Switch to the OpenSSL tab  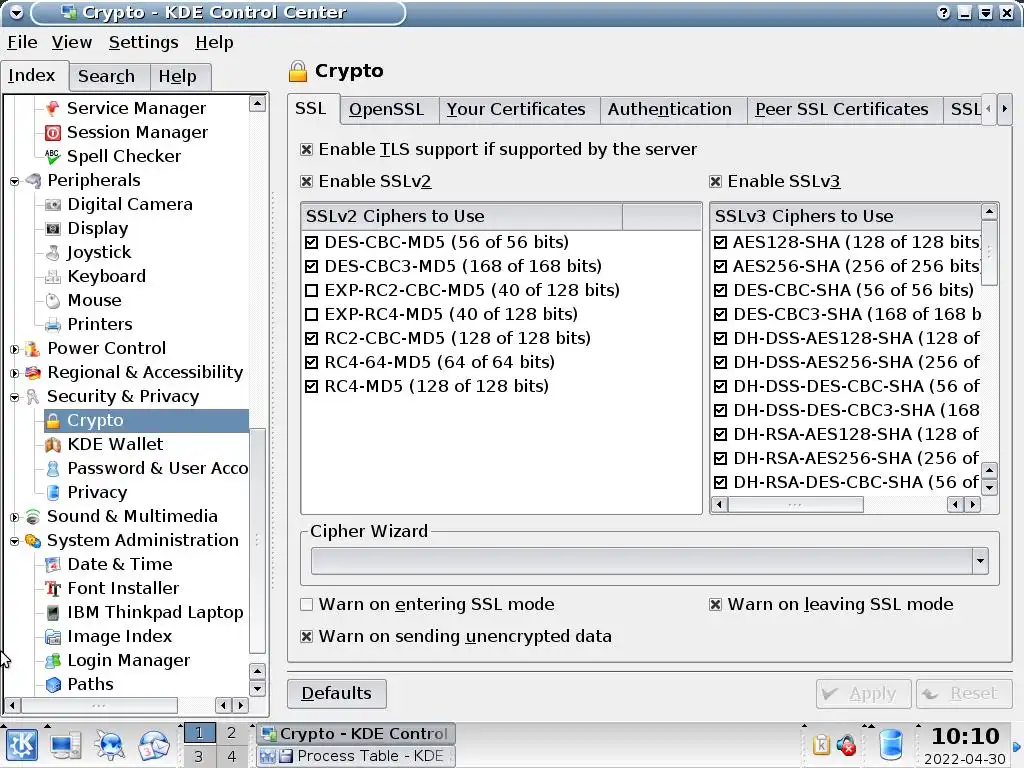387,110
